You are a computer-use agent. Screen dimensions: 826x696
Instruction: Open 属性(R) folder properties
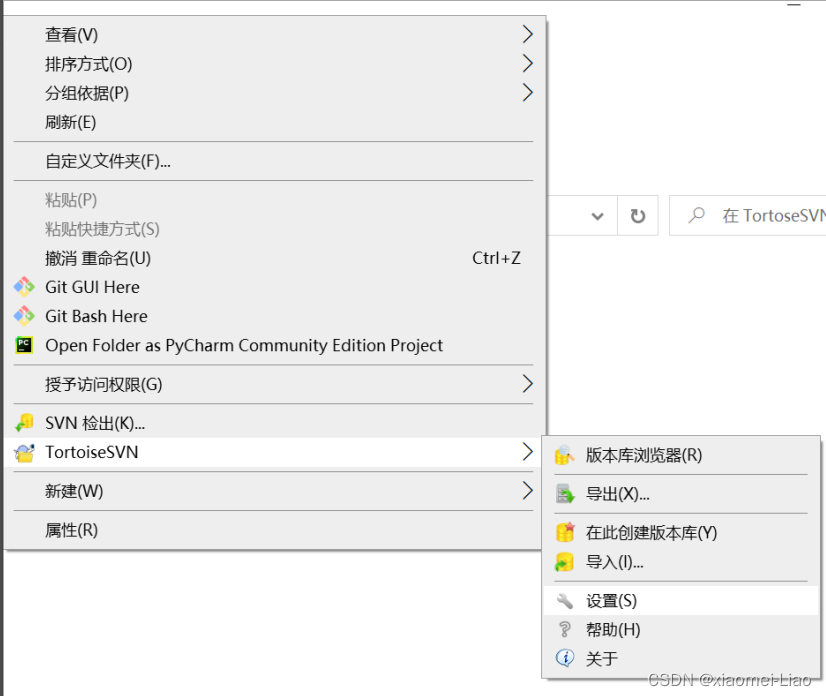274,530
